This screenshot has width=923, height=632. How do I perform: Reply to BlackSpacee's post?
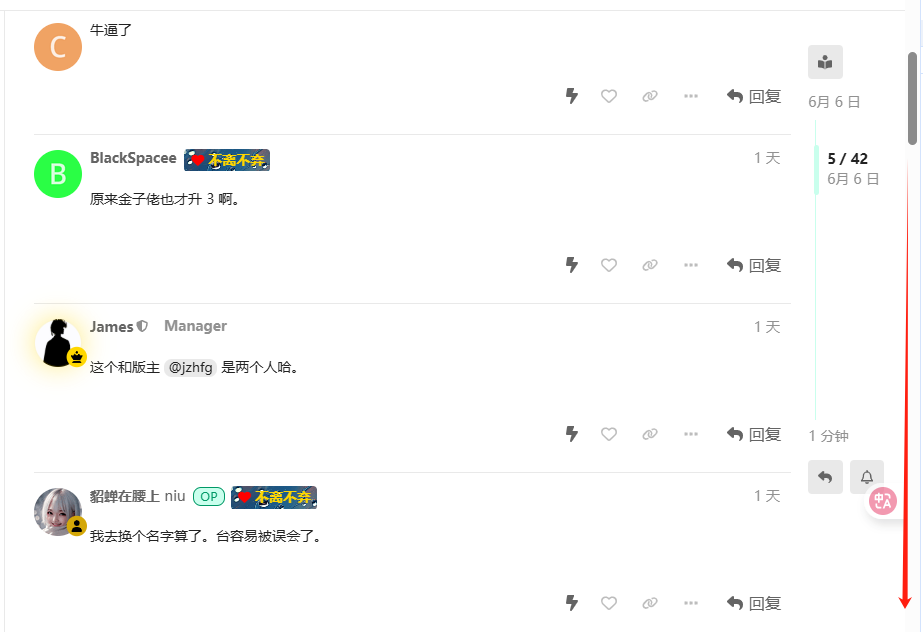click(x=753, y=265)
